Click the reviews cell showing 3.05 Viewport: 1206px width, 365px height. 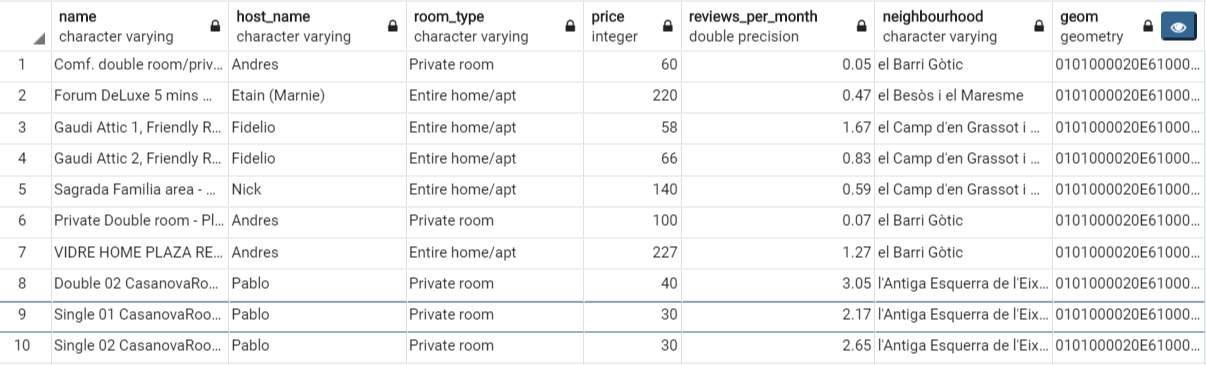(x=779, y=283)
